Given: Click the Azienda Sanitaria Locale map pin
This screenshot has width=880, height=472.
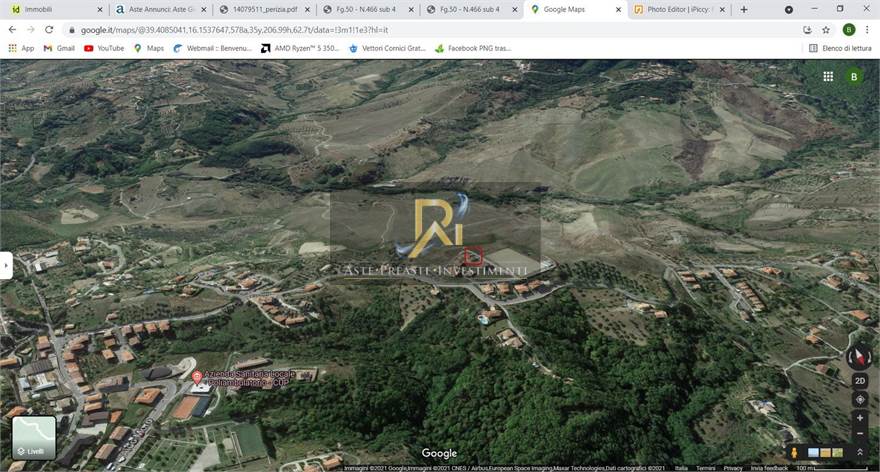Looking at the screenshot, I should 197,377.
